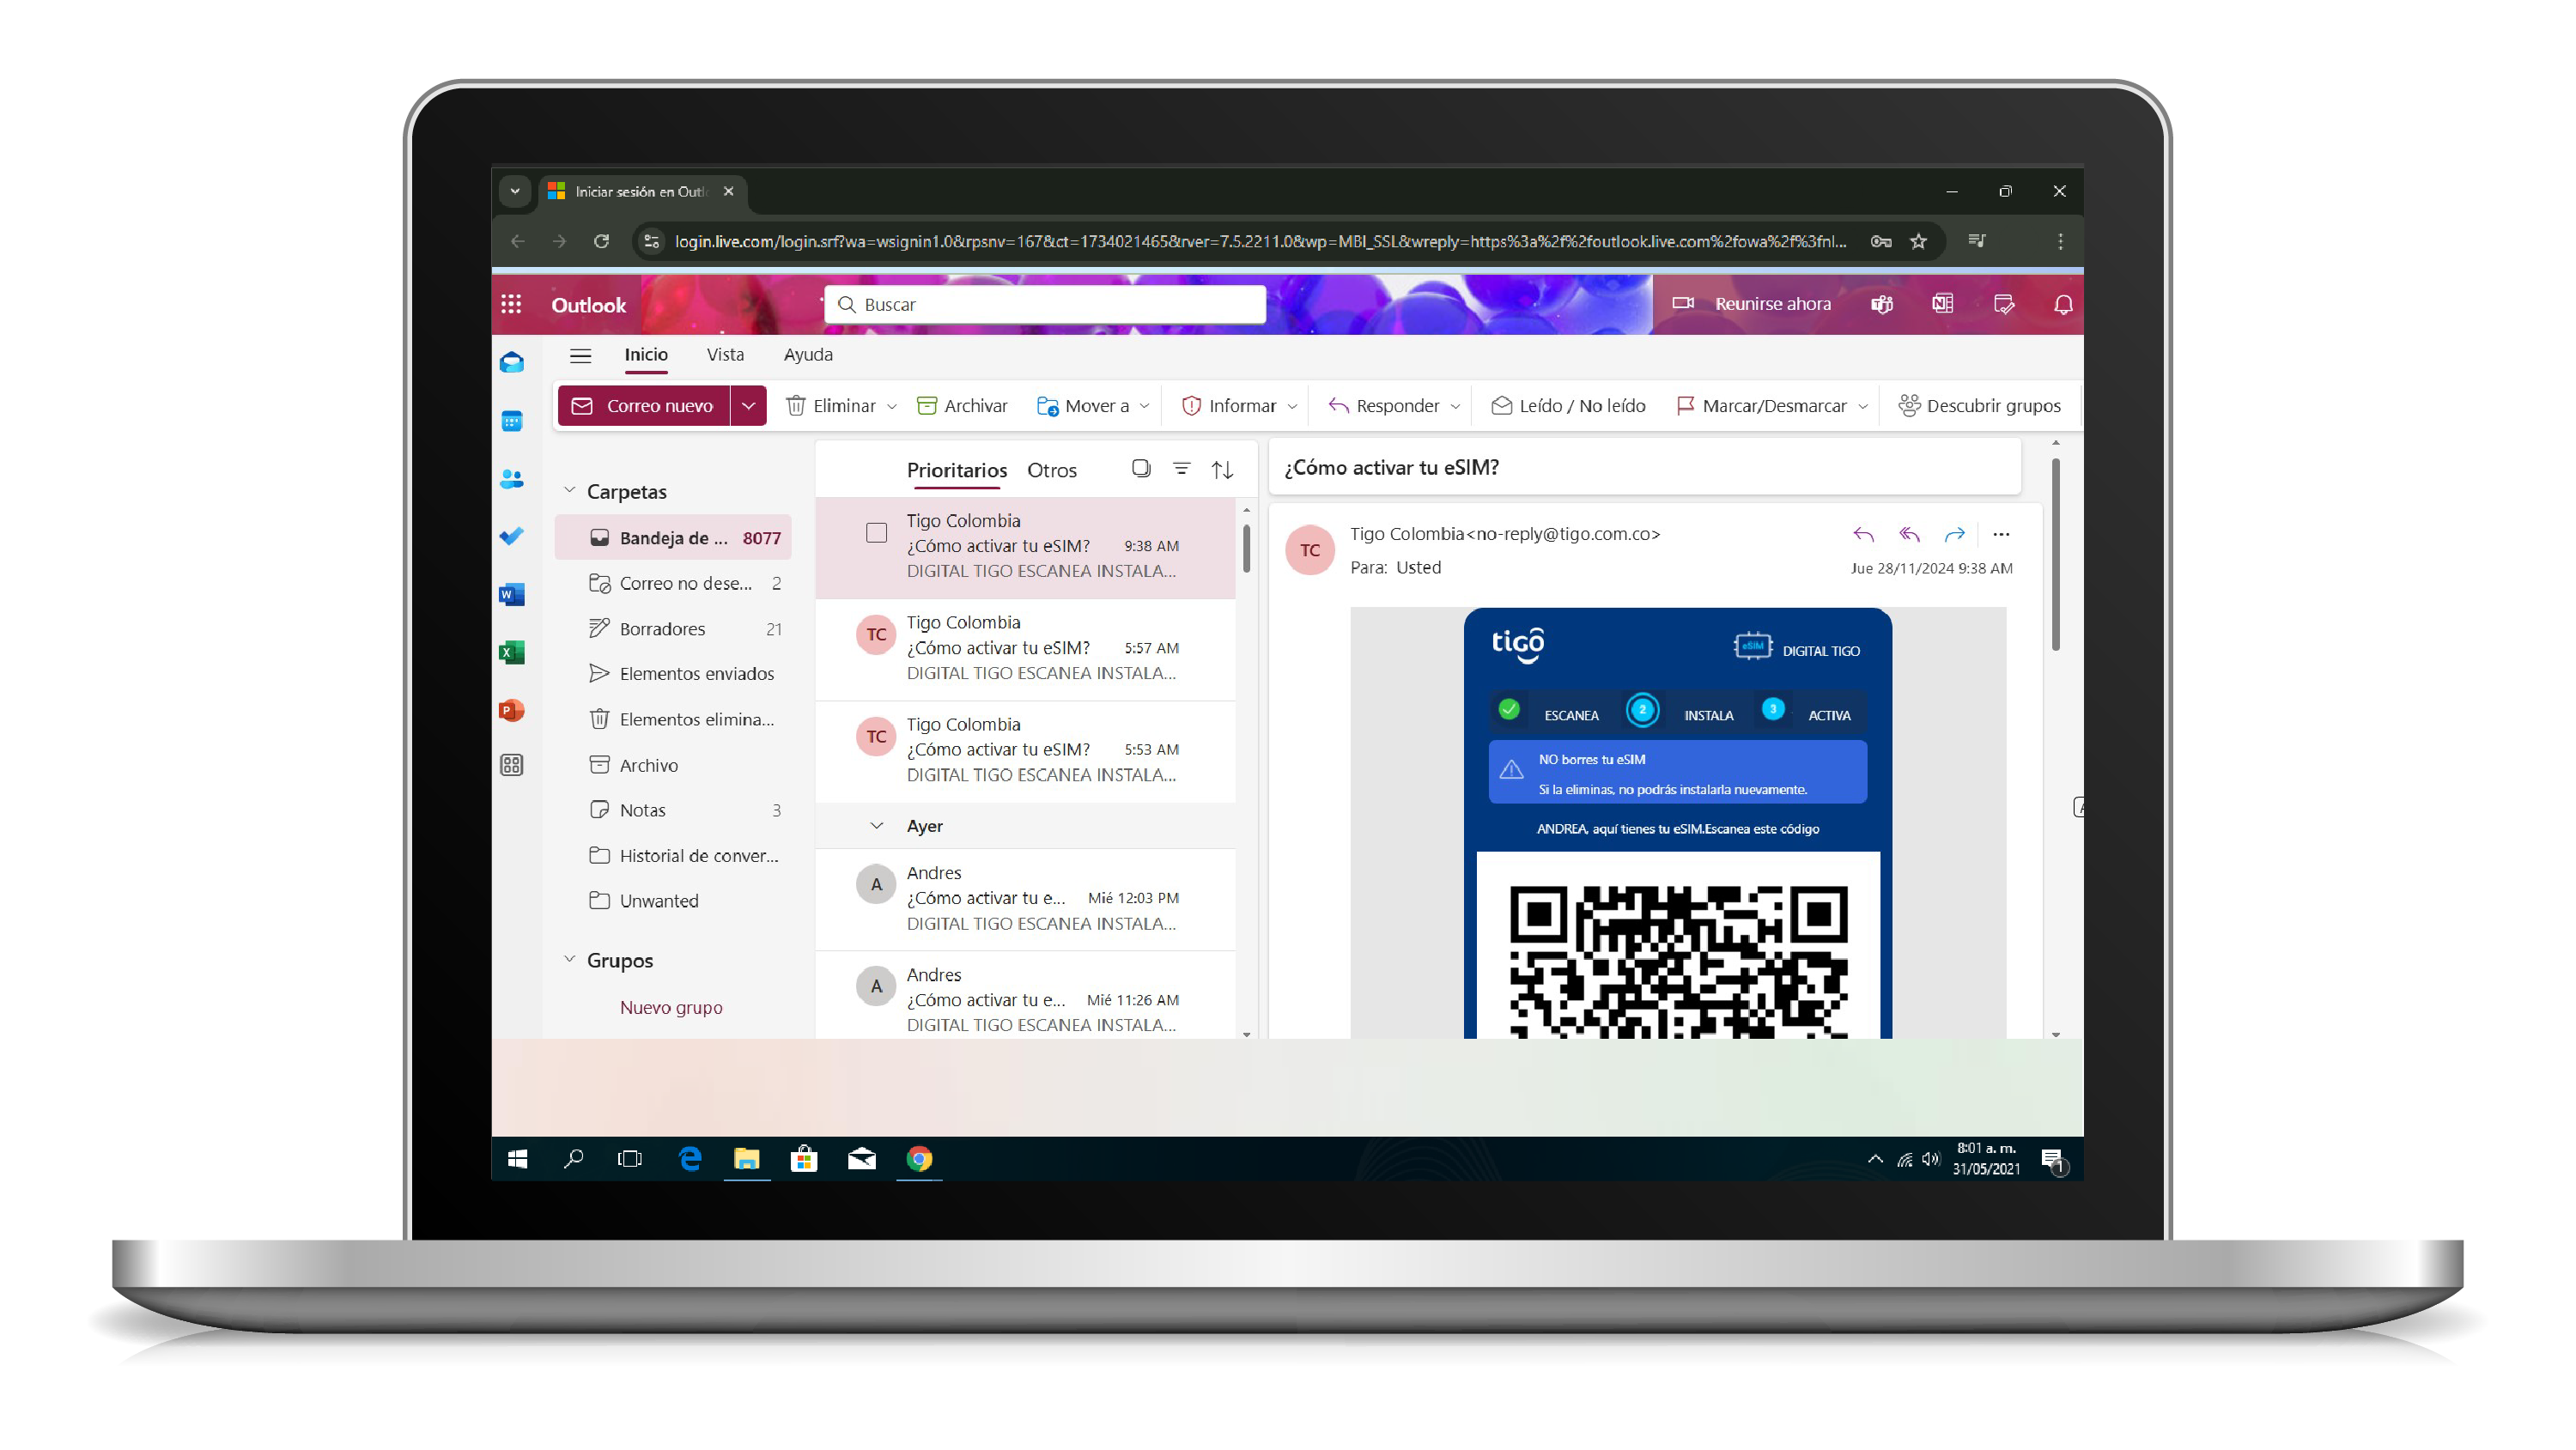Launch PowerPoint from left rail
This screenshot has height=1450, width=2576.
click(x=512, y=711)
